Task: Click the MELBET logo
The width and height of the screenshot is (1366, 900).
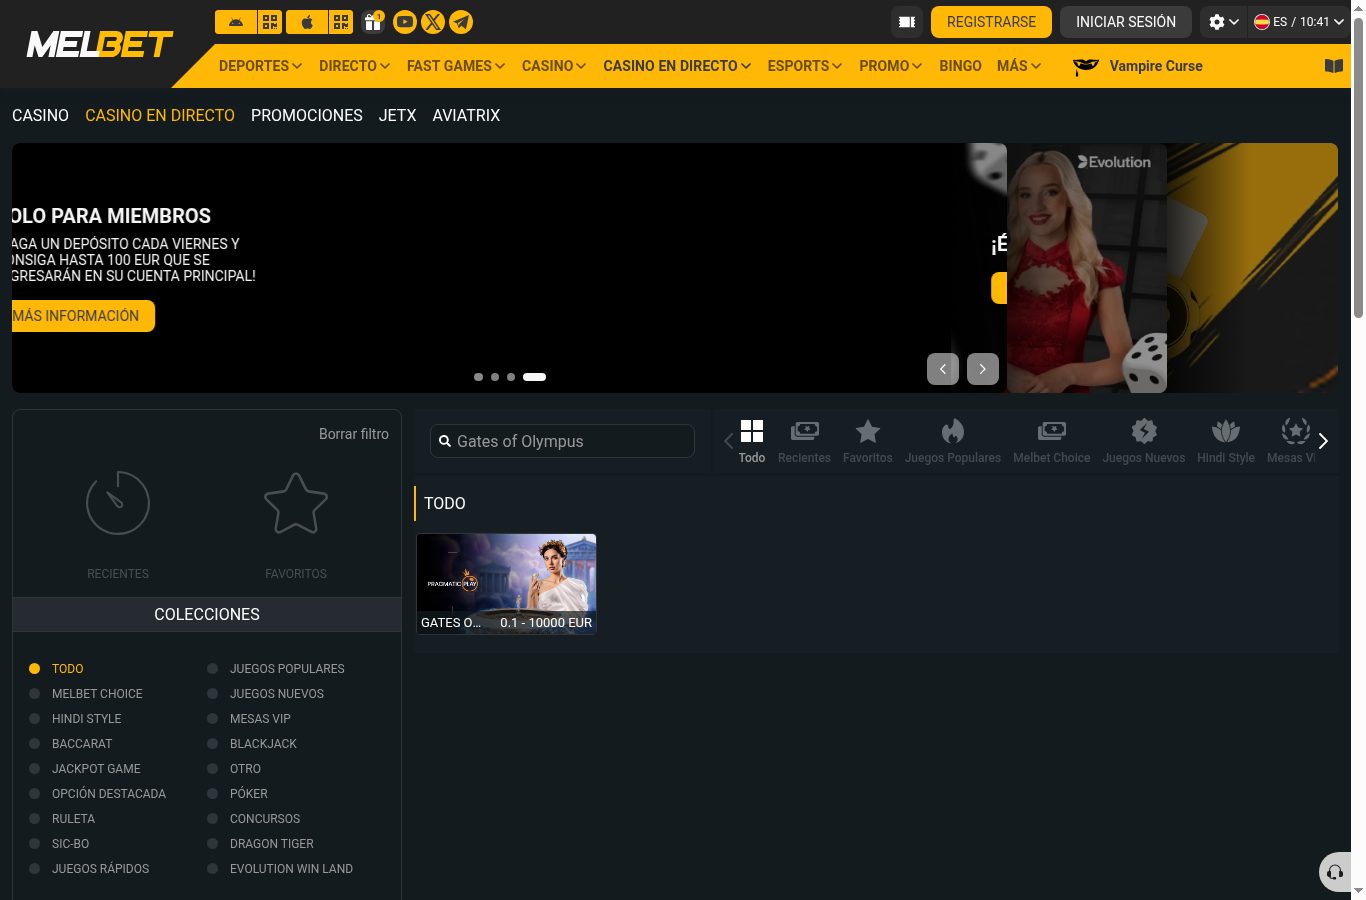Action: click(x=100, y=44)
